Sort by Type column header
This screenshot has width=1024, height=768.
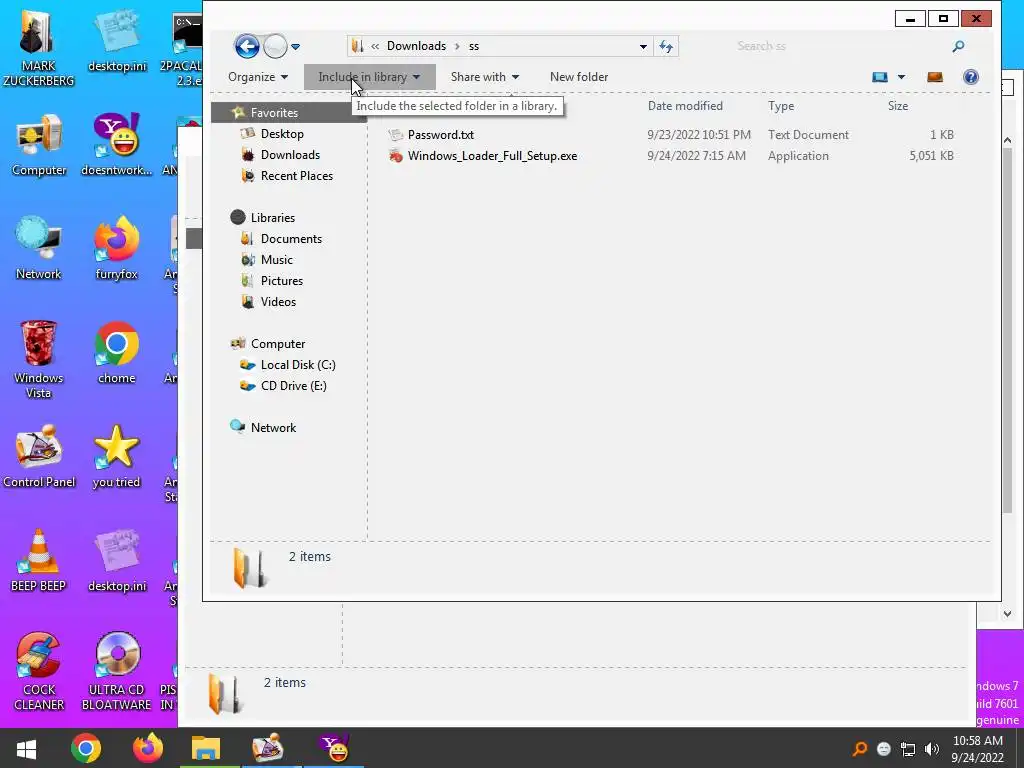coord(781,106)
